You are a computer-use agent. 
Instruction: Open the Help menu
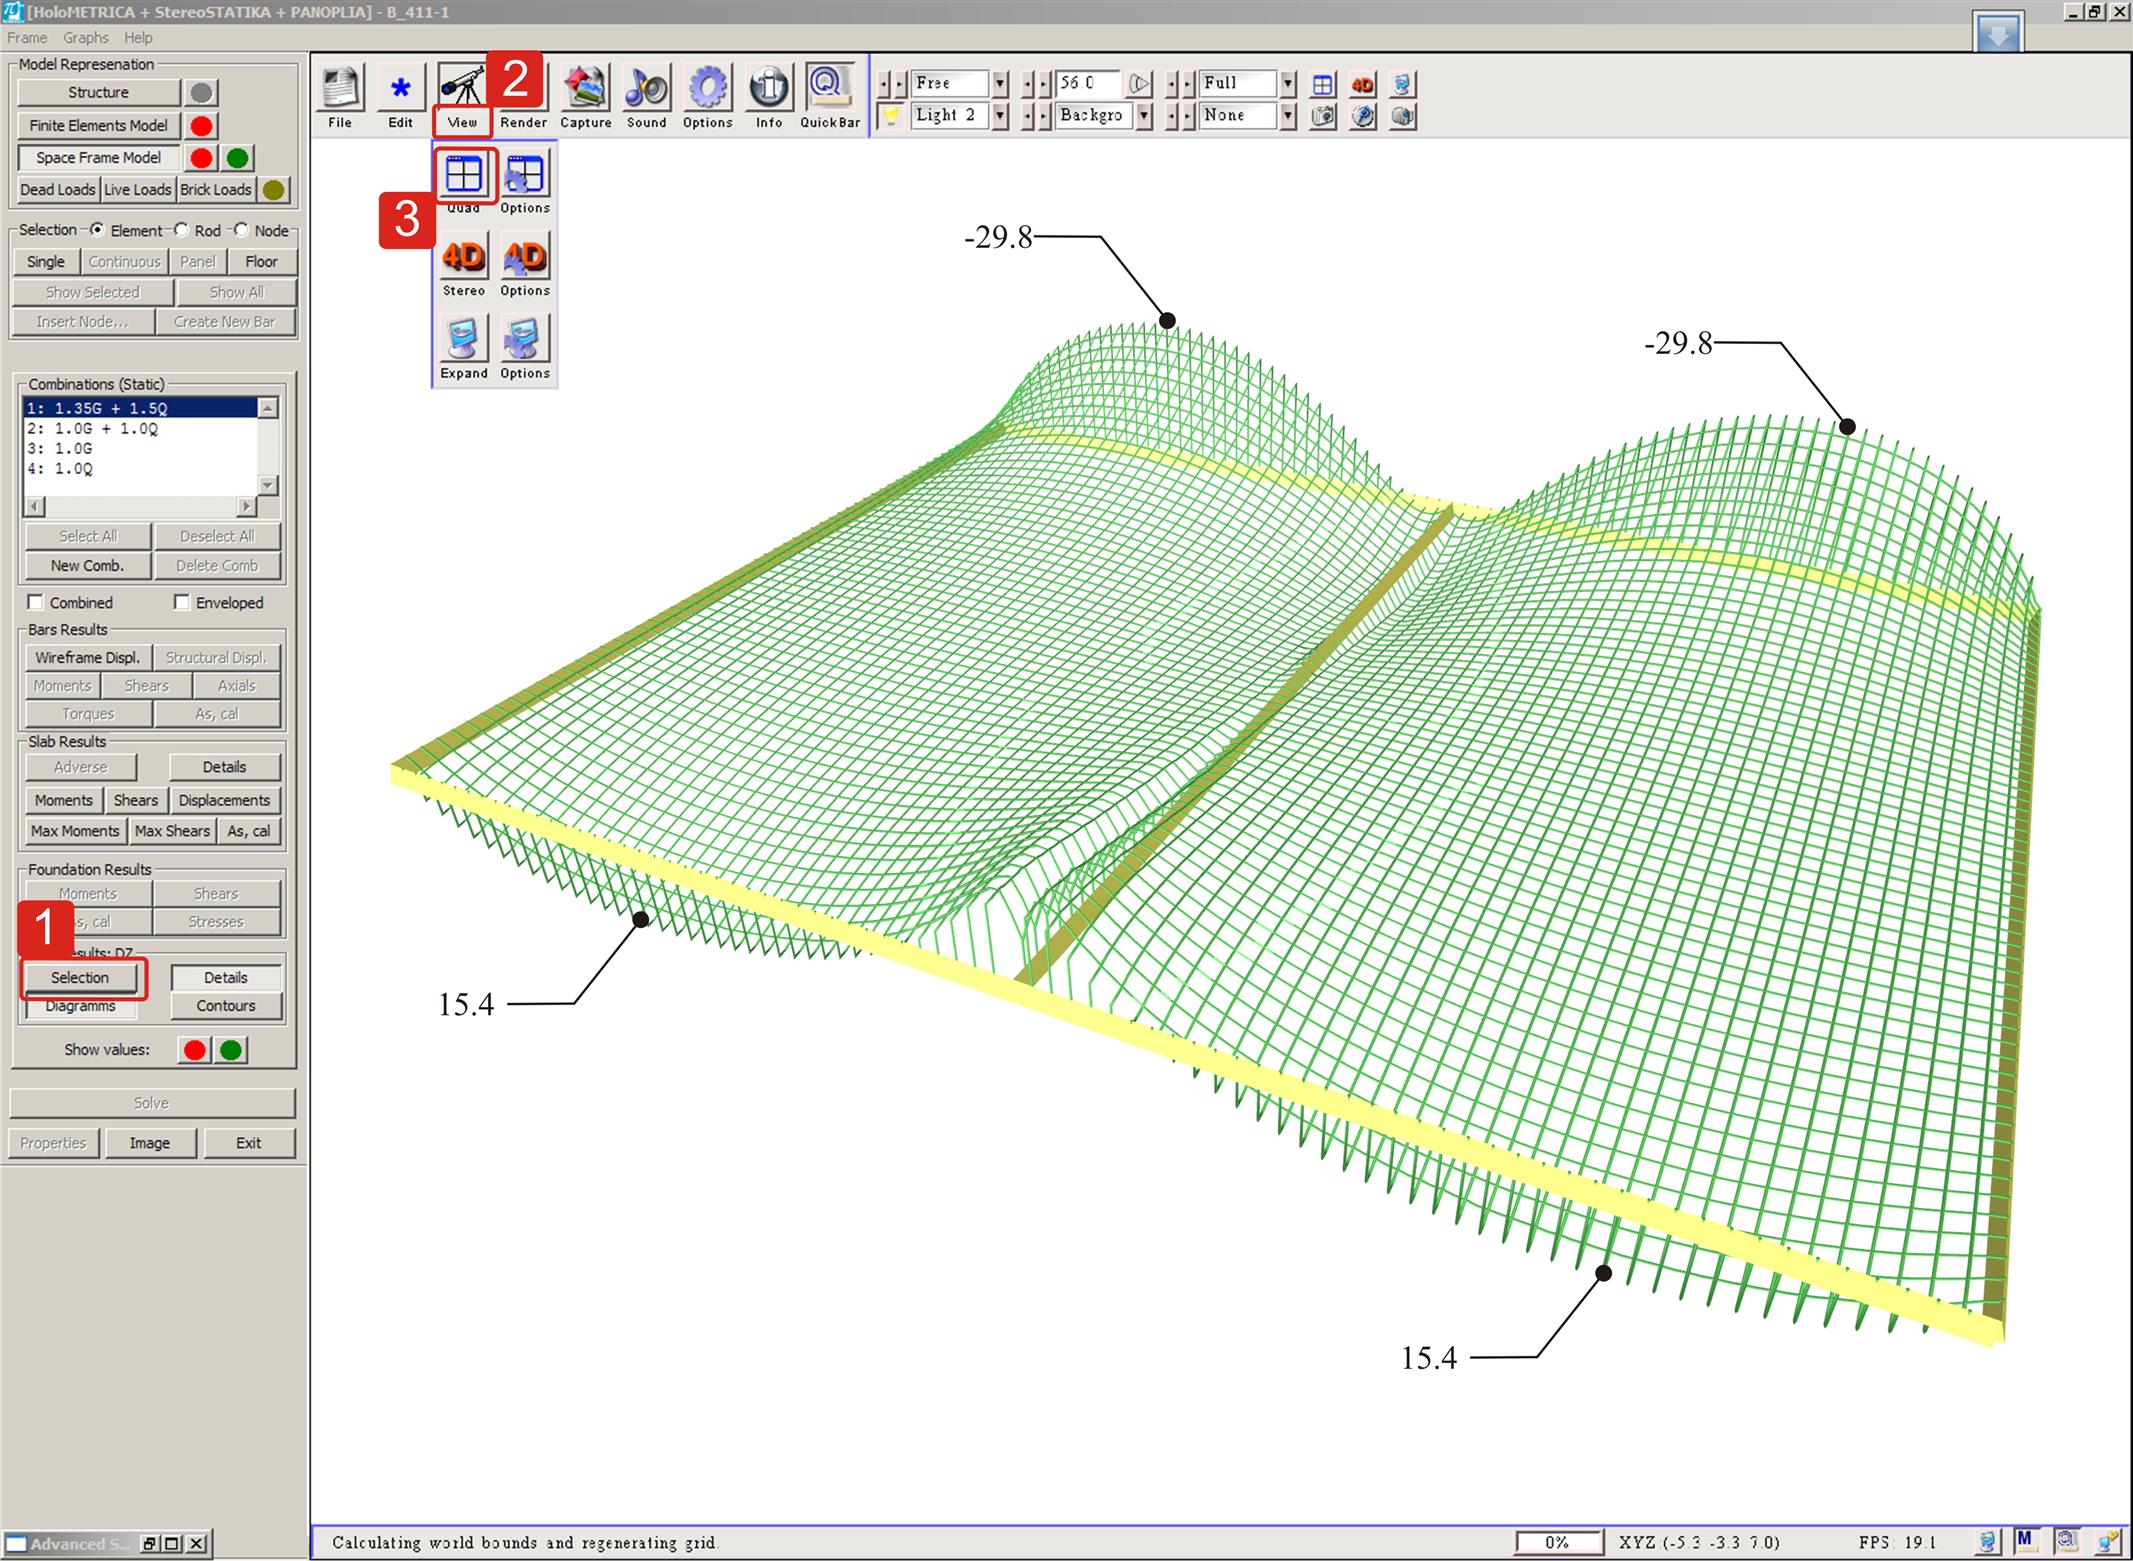point(138,38)
